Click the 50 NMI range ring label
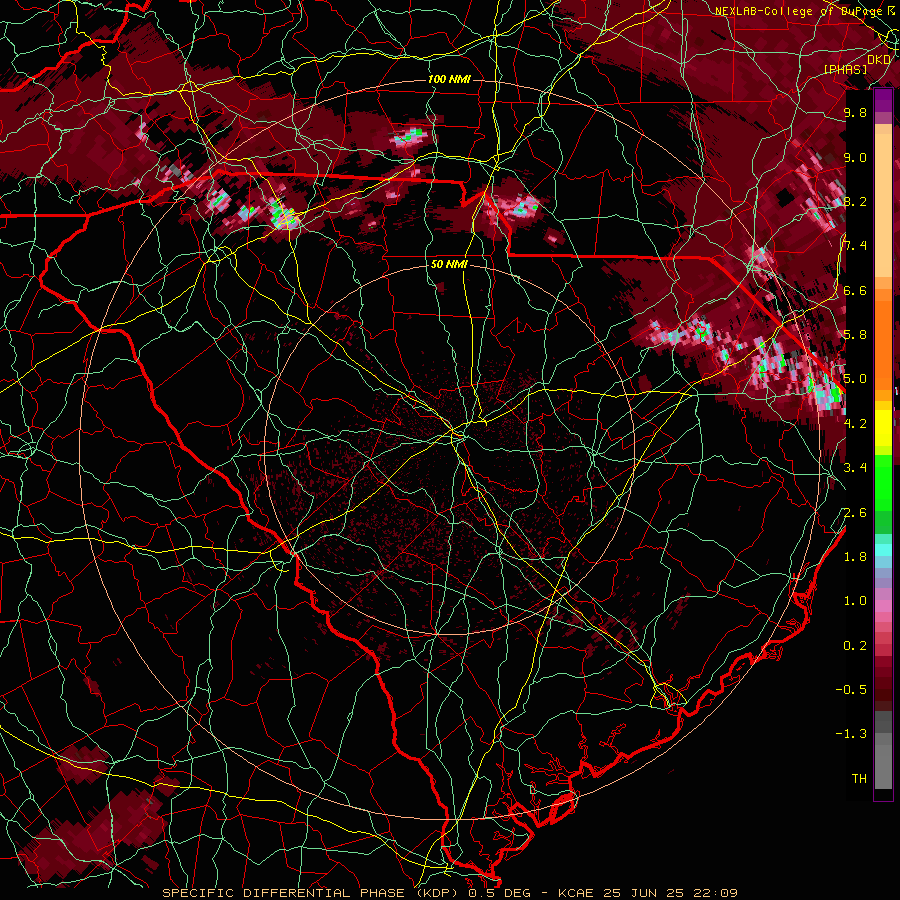900x900 pixels. (449, 265)
